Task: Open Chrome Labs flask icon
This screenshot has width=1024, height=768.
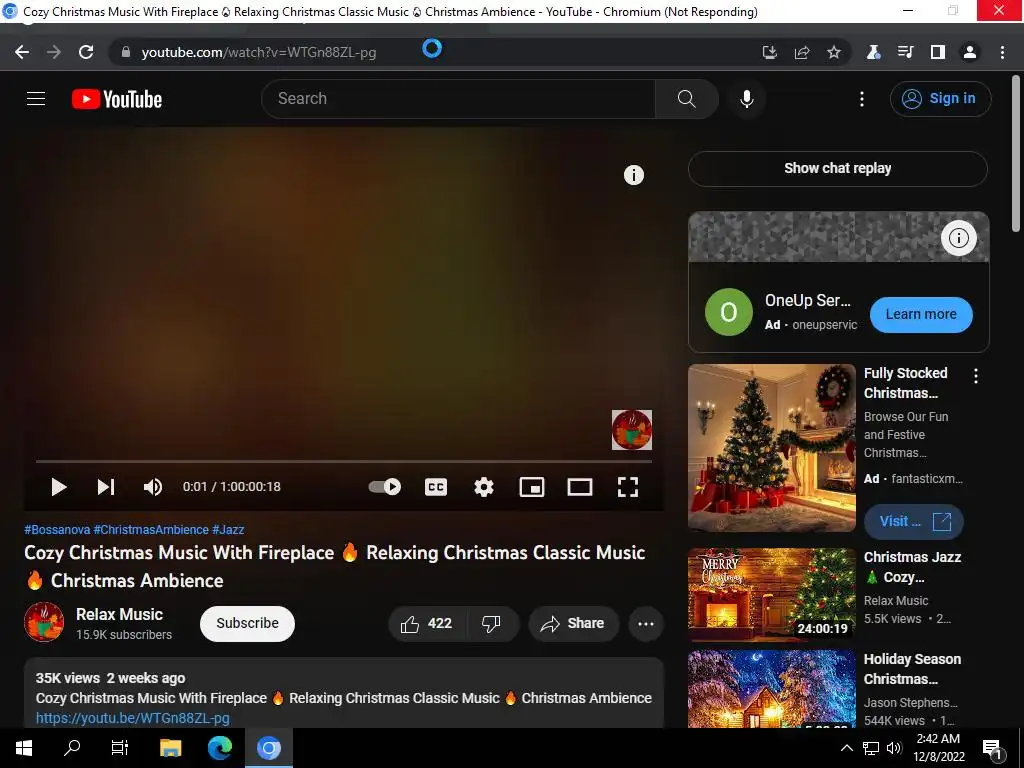Action: 873,52
